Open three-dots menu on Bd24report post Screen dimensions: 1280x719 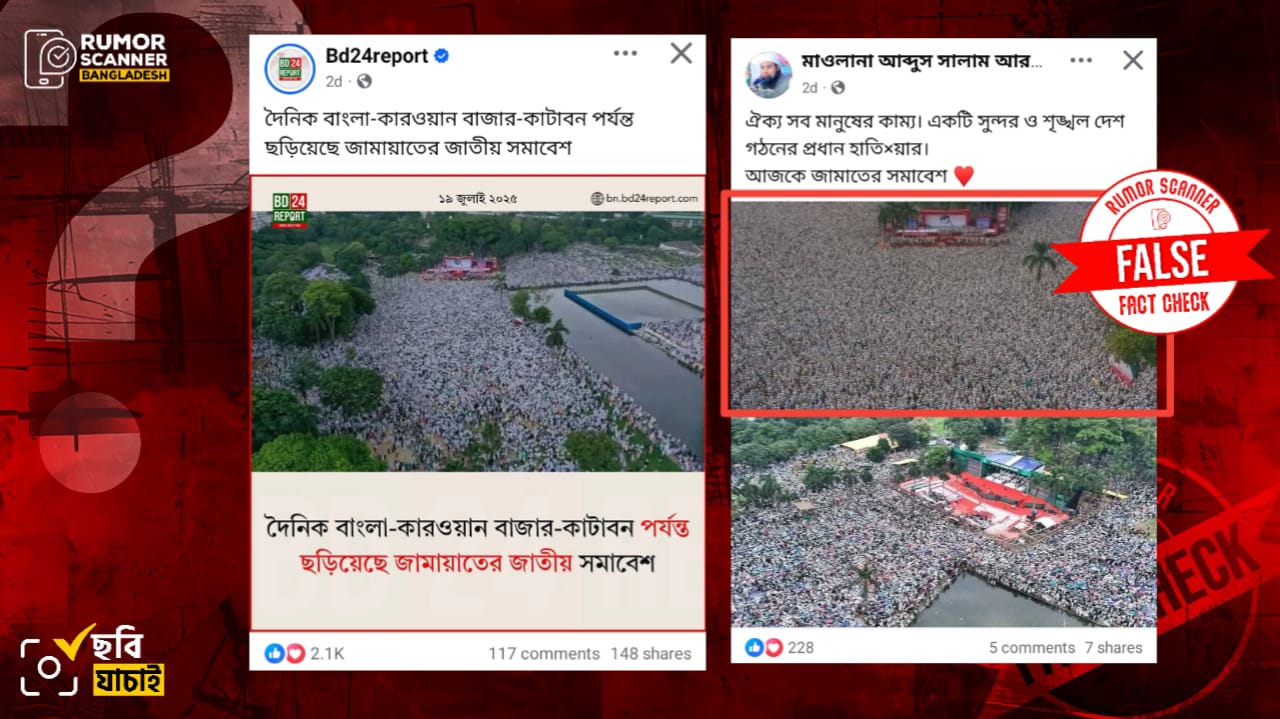click(x=623, y=53)
